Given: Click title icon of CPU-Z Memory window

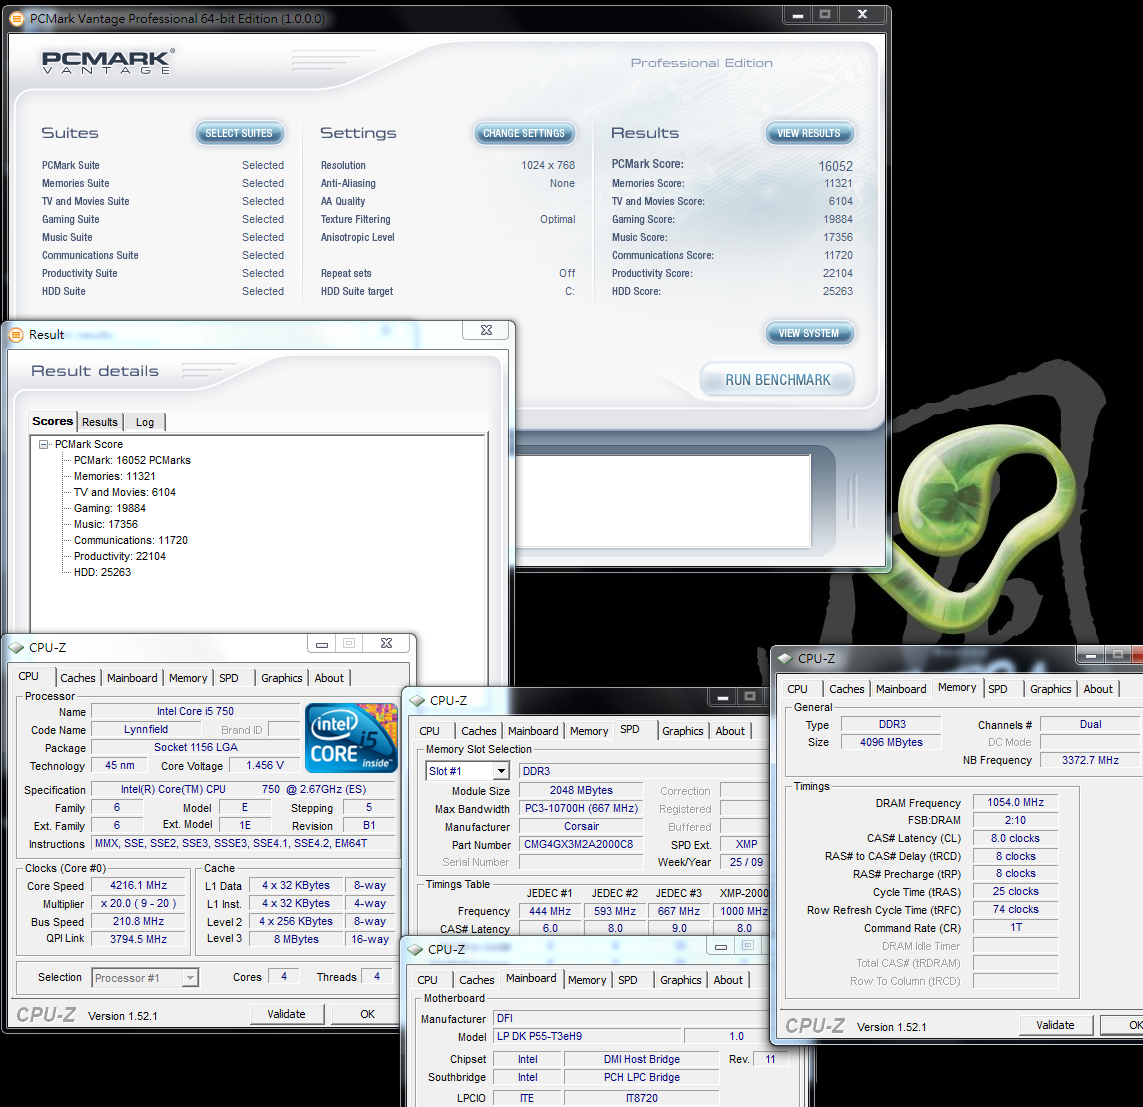Looking at the screenshot, I should click(x=785, y=658).
